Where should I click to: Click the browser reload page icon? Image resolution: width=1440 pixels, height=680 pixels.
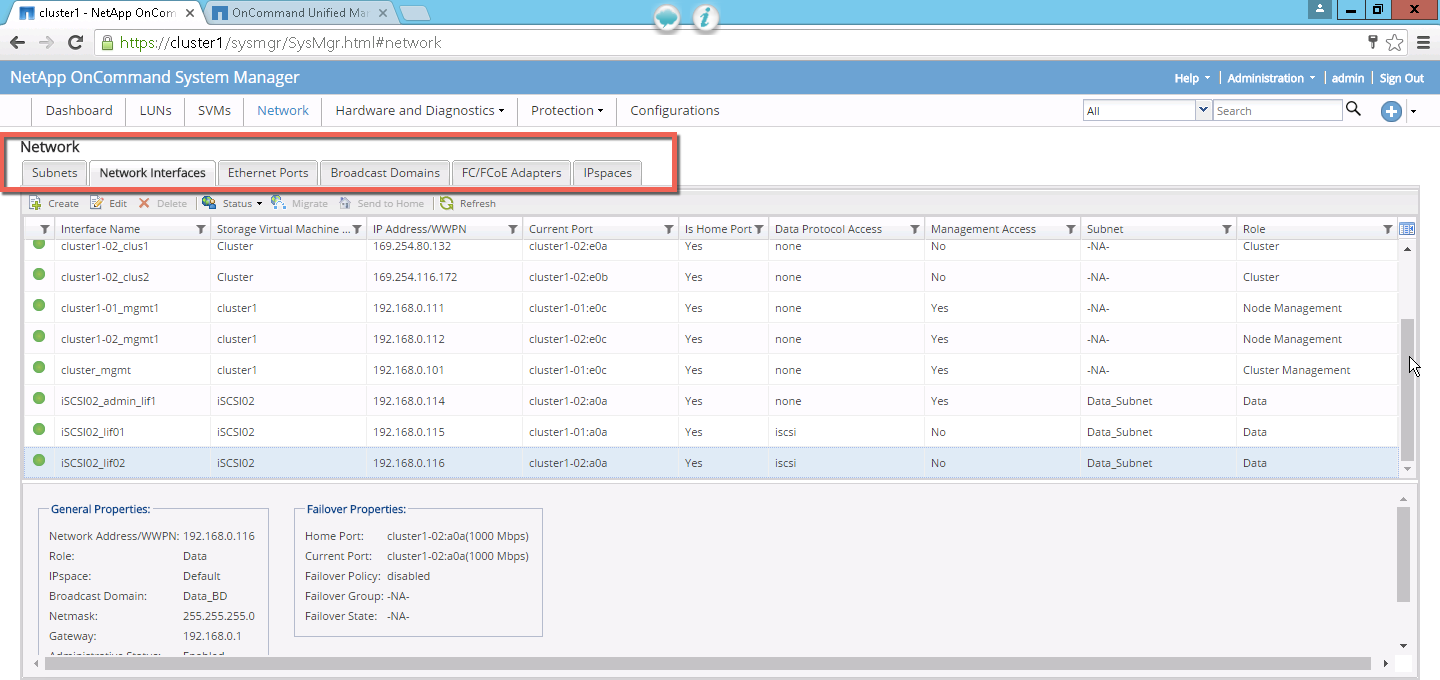click(75, 43)
